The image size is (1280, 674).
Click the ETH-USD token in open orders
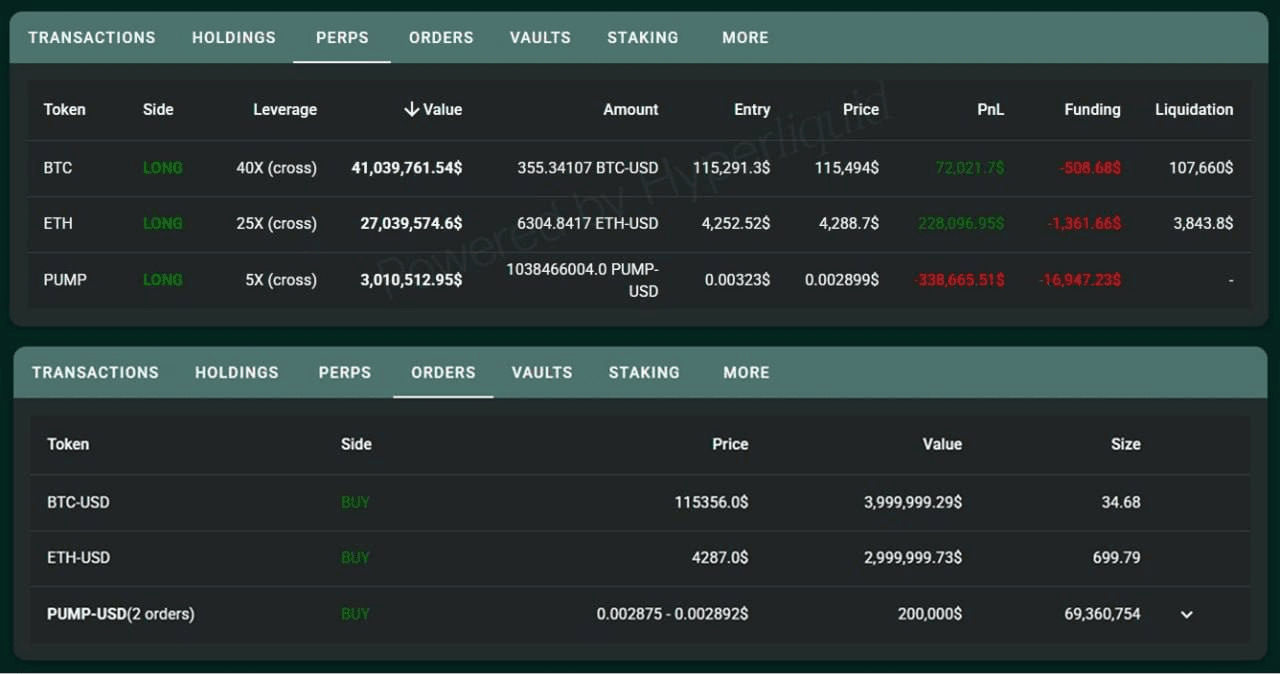[78, 558]
